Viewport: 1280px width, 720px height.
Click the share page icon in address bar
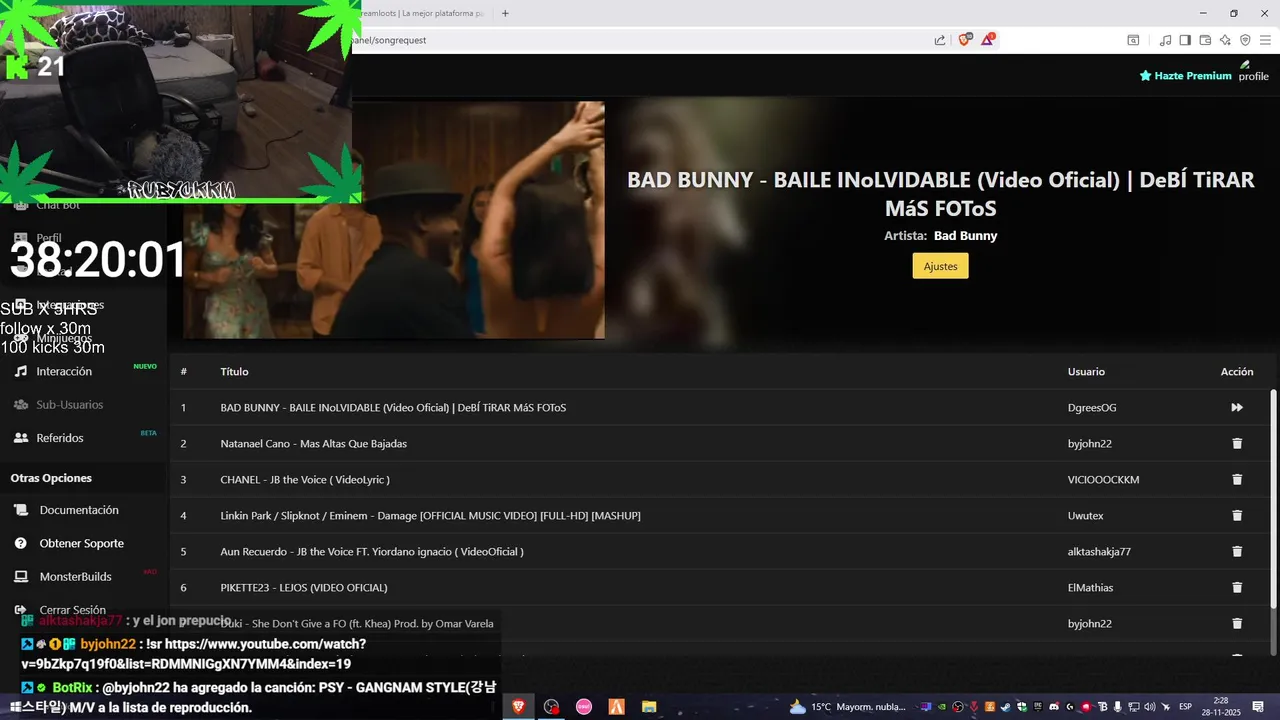point(940,40)
